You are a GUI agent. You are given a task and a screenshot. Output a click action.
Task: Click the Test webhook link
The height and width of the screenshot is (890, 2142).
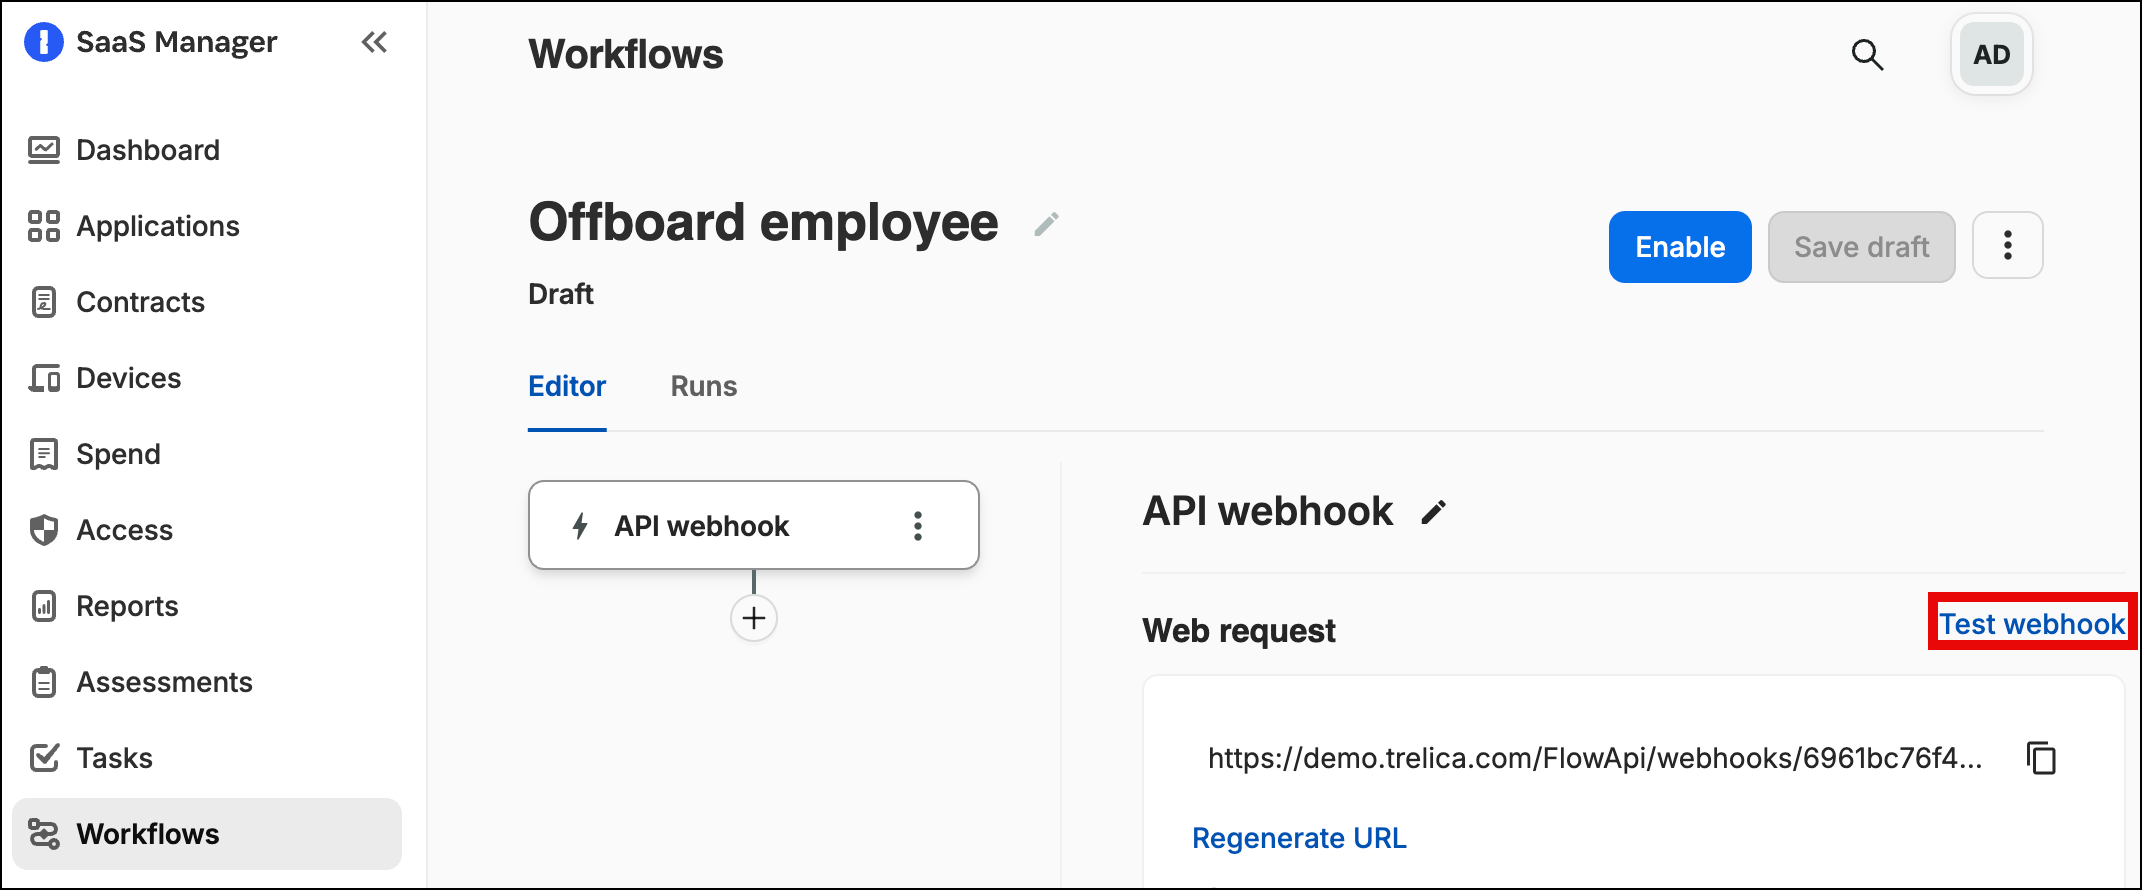2032,624
